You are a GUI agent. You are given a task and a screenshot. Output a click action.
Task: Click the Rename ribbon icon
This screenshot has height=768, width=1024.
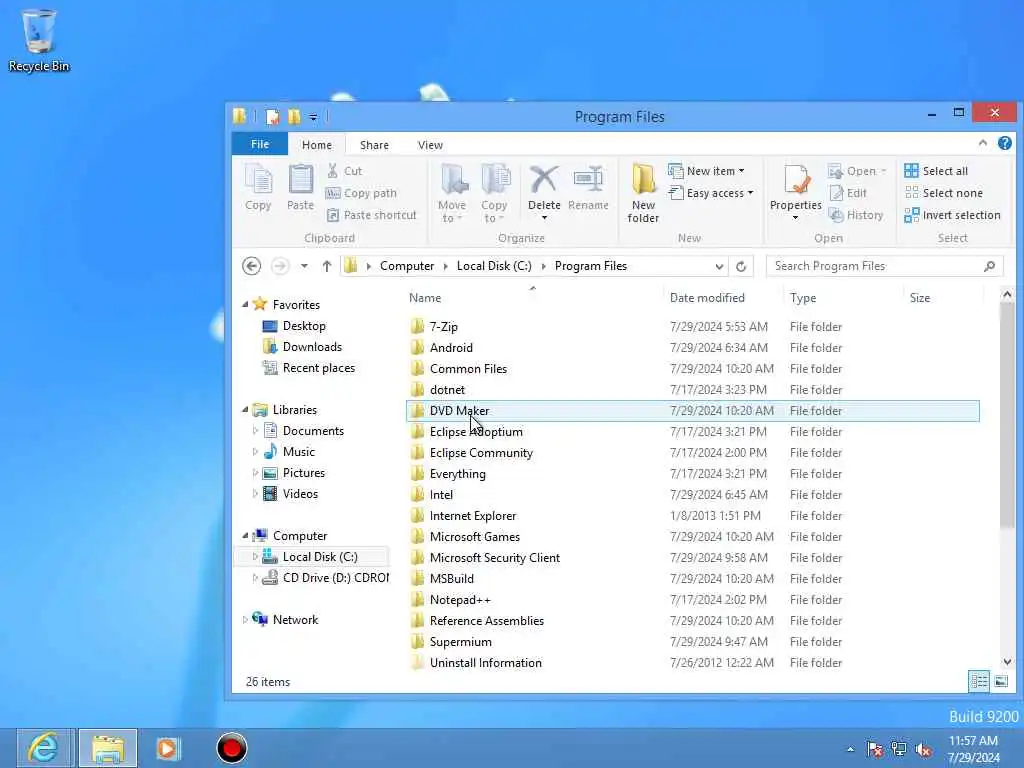[588, 187]
